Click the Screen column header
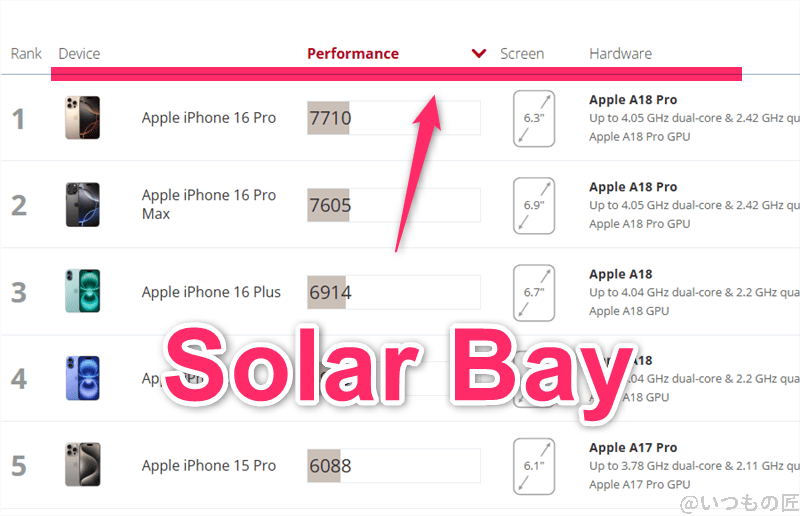 coord(522,54)
